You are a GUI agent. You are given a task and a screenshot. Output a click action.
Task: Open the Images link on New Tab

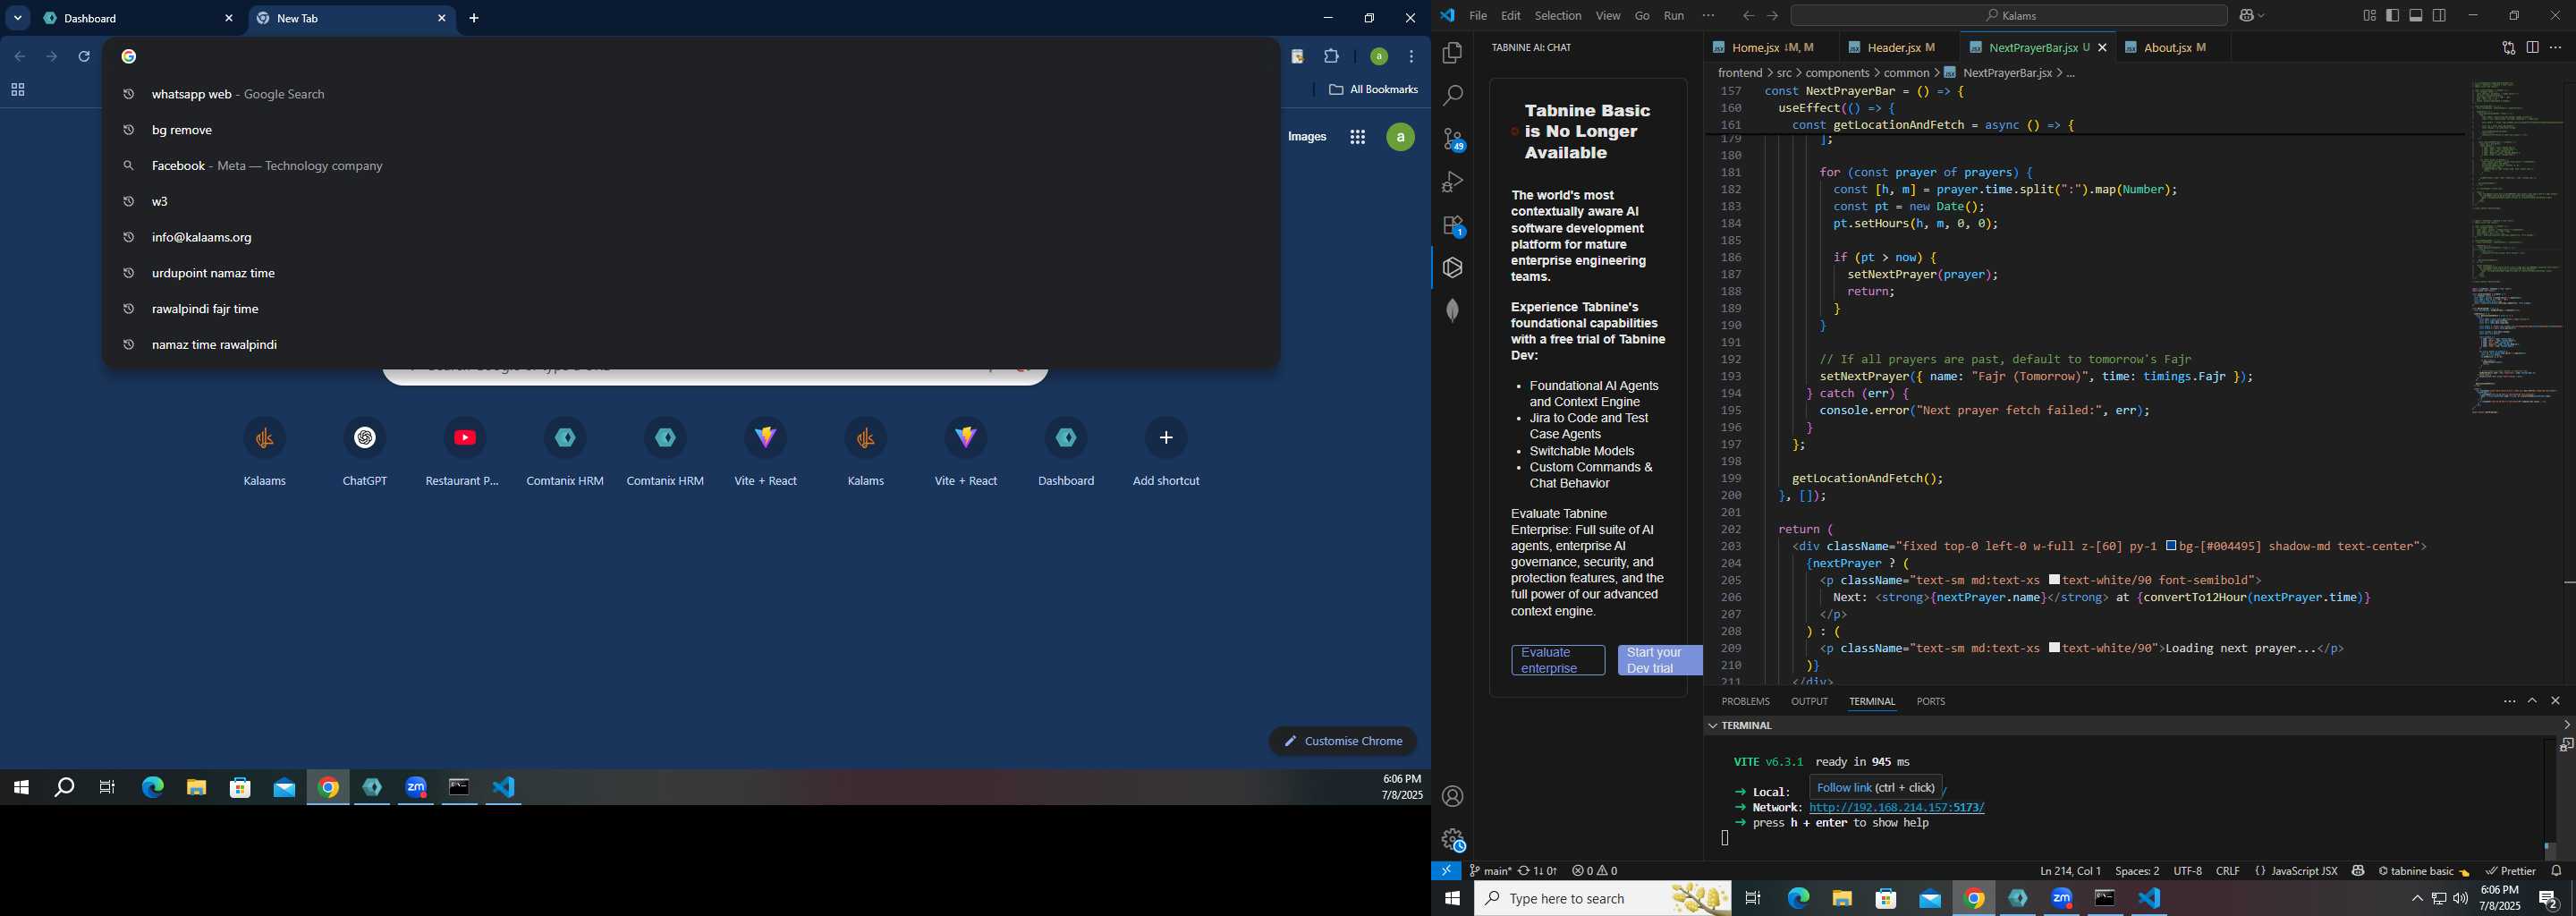pos(1307,138)
